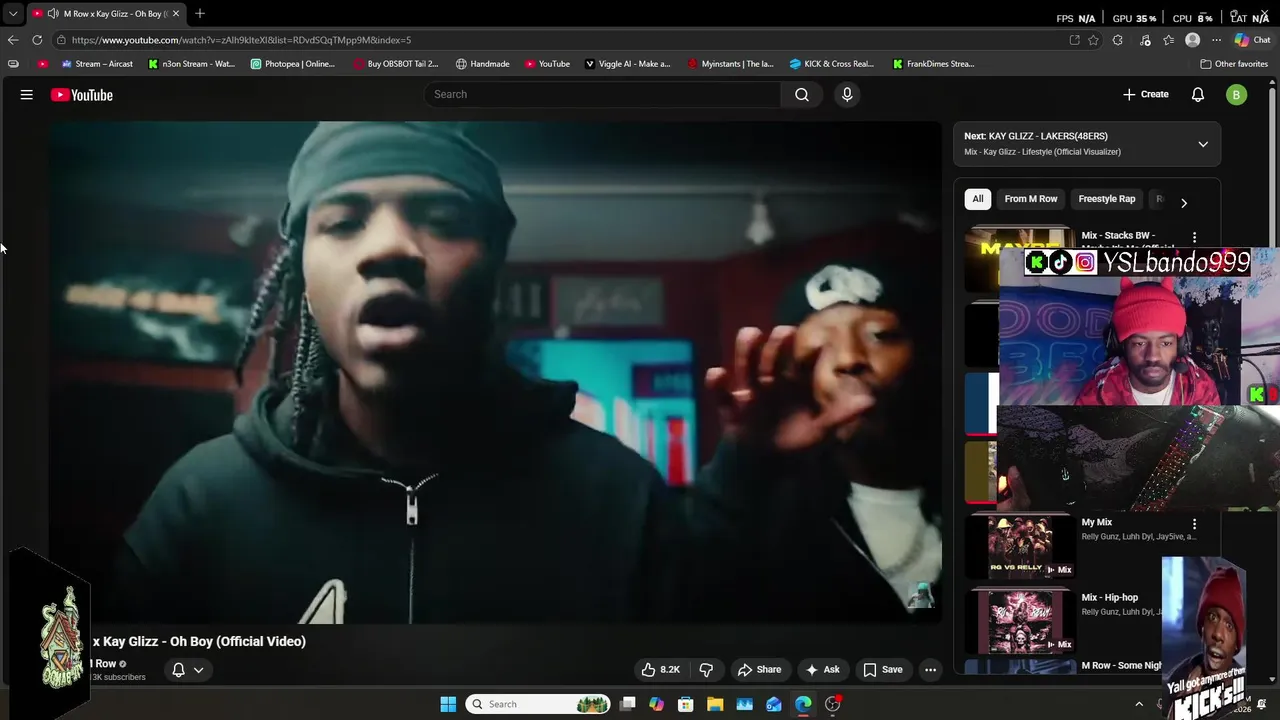1280x720 pixels.
Task: Open KICK & Cross Real bookmark
Action: [832, 64]
